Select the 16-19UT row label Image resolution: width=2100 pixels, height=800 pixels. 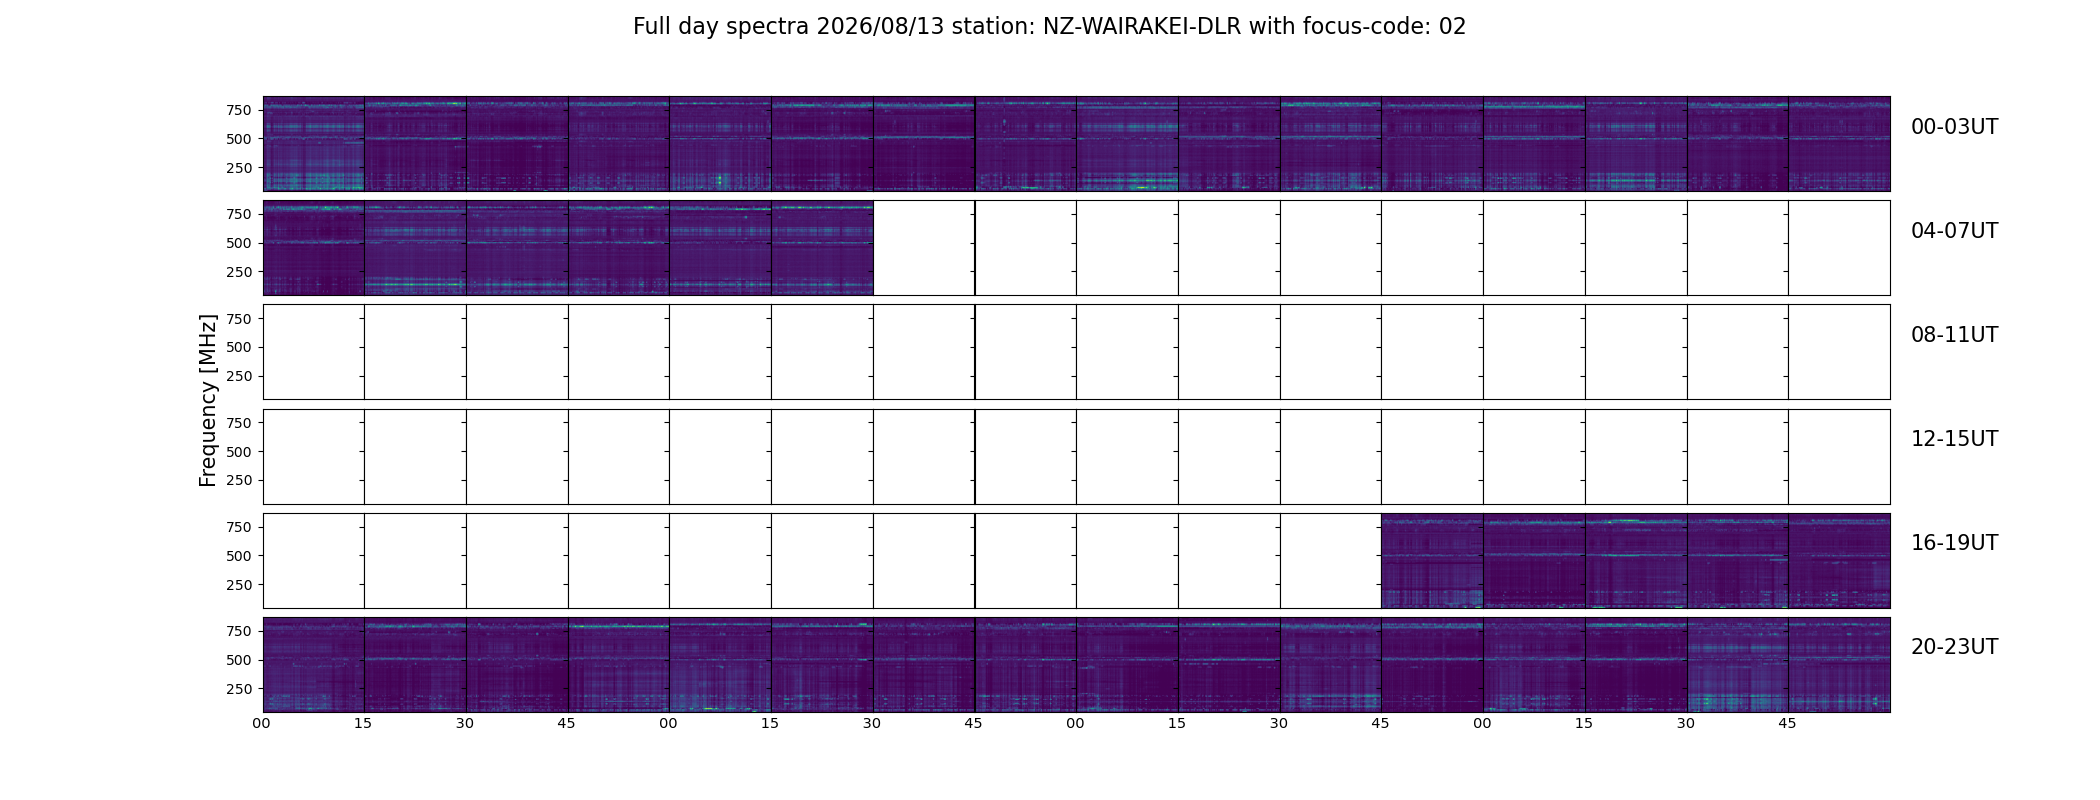pos(1954,543)
